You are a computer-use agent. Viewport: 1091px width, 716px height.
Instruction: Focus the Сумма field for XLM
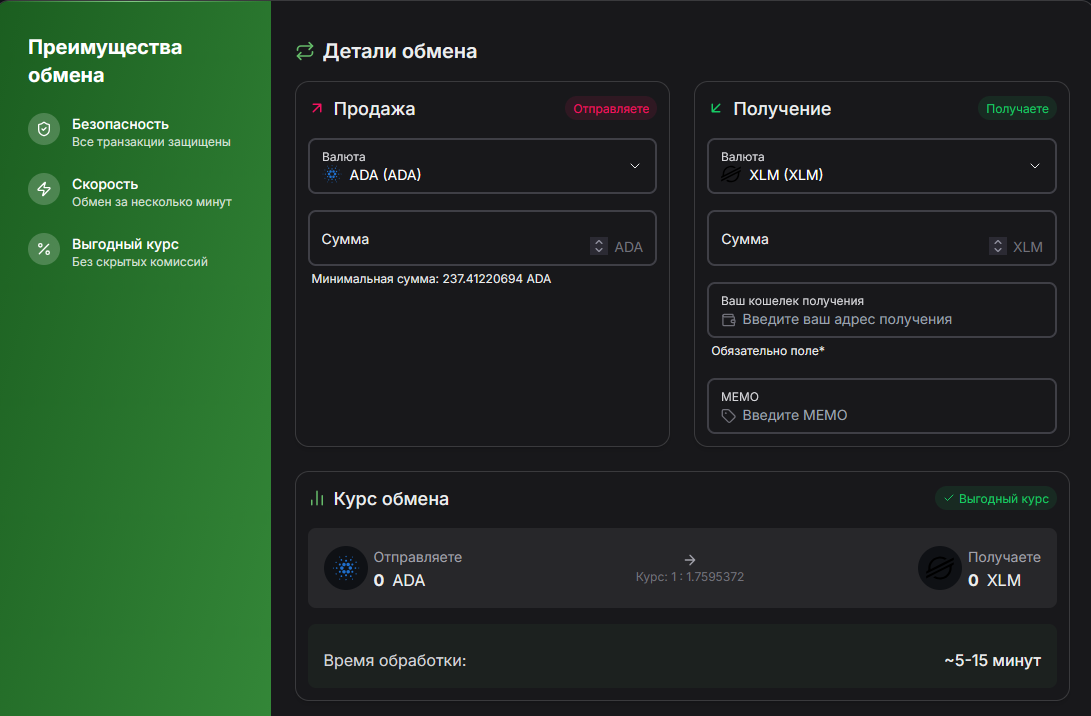click(x=850, y=239)
